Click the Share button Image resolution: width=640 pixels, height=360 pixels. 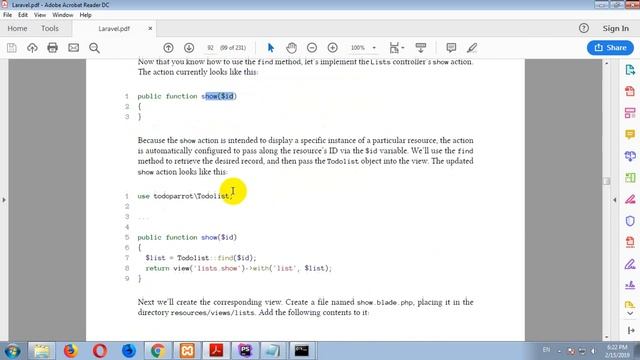[610, 48]
